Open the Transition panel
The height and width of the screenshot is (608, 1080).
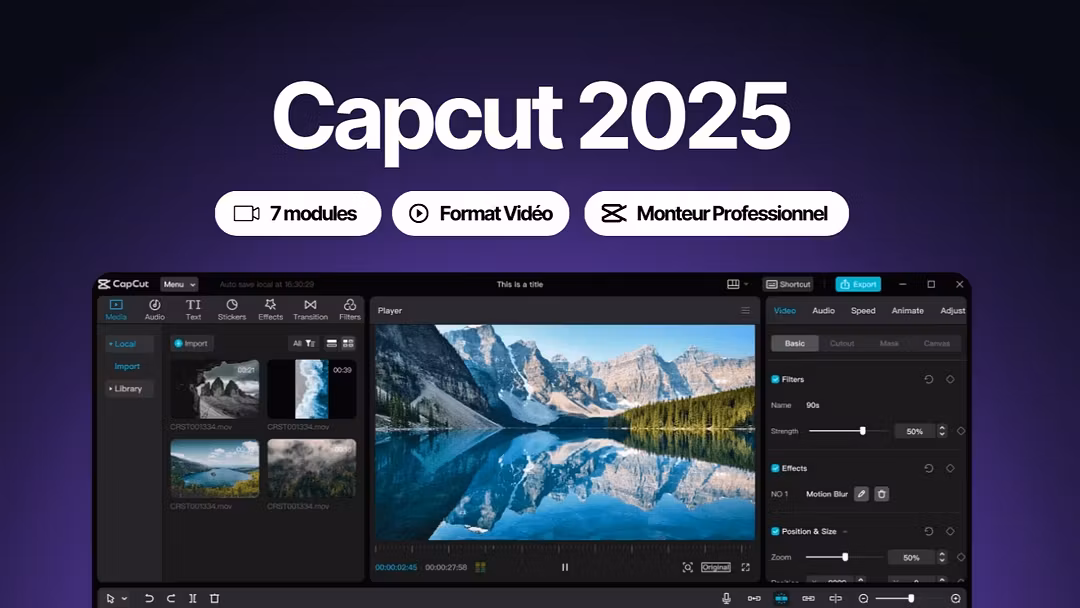[x=310, y=309]
